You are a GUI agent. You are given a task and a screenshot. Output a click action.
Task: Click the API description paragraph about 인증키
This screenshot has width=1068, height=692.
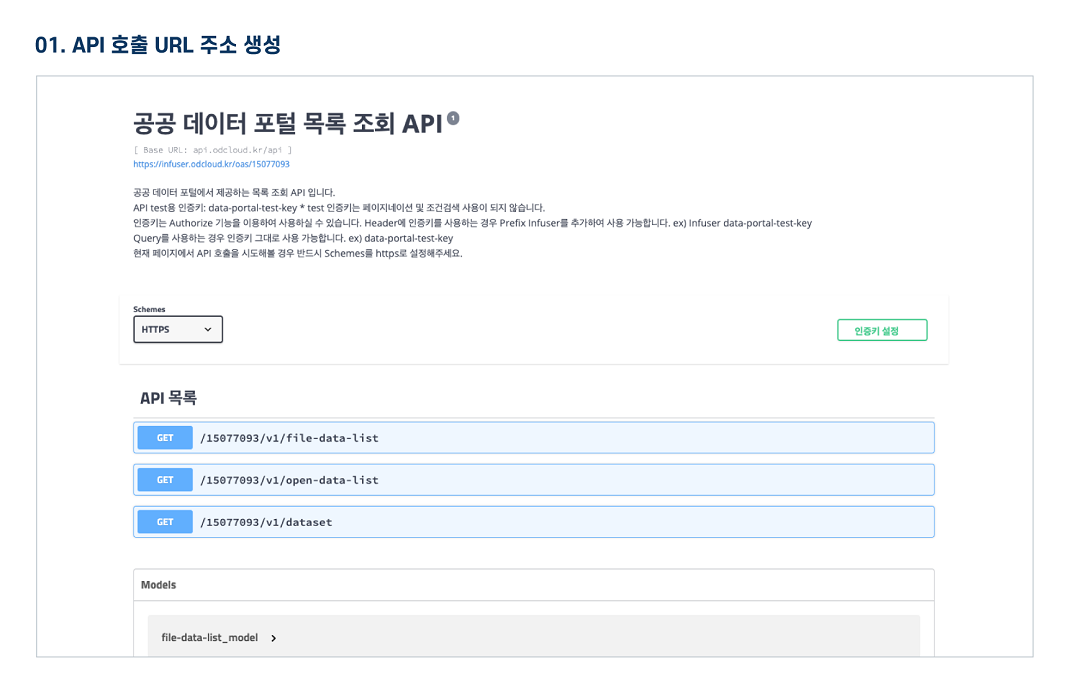472,223
